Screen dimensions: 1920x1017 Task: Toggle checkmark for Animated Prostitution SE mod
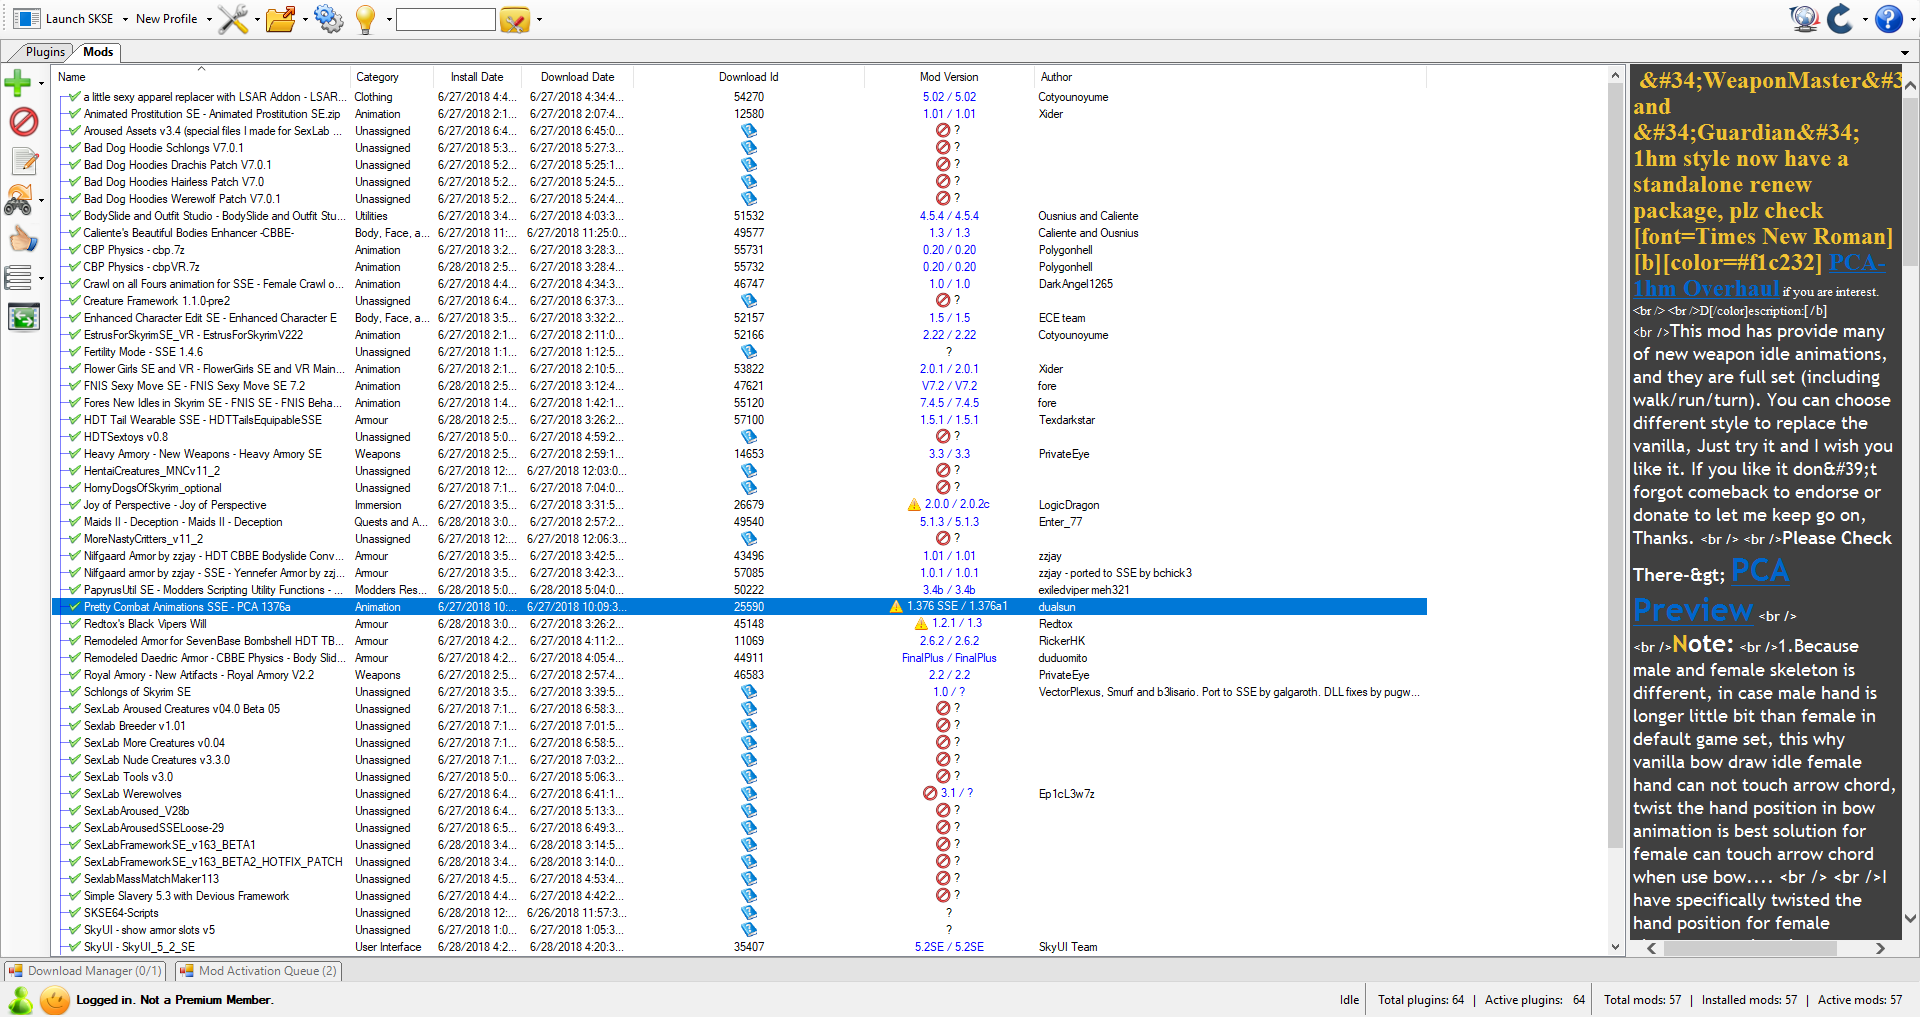click(74, 114)
